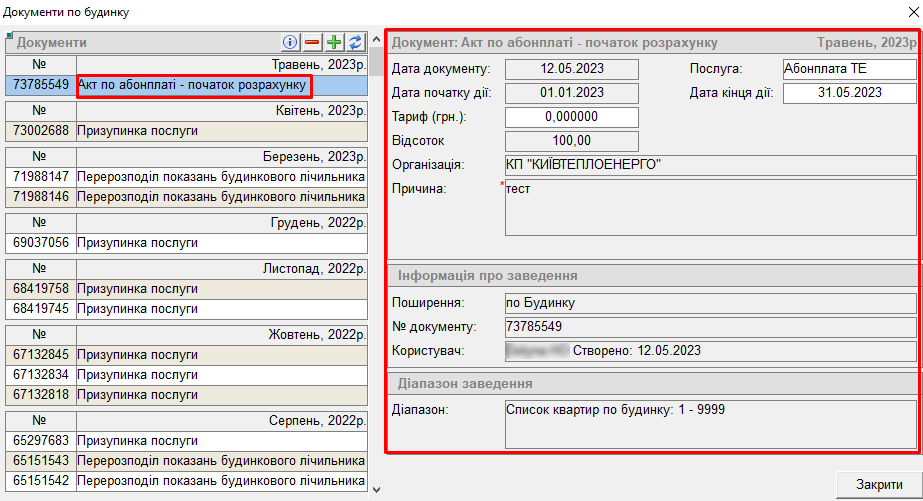Click the Дата кінця дії date field
Screen dimensions: 923x501
click(849, 93)
